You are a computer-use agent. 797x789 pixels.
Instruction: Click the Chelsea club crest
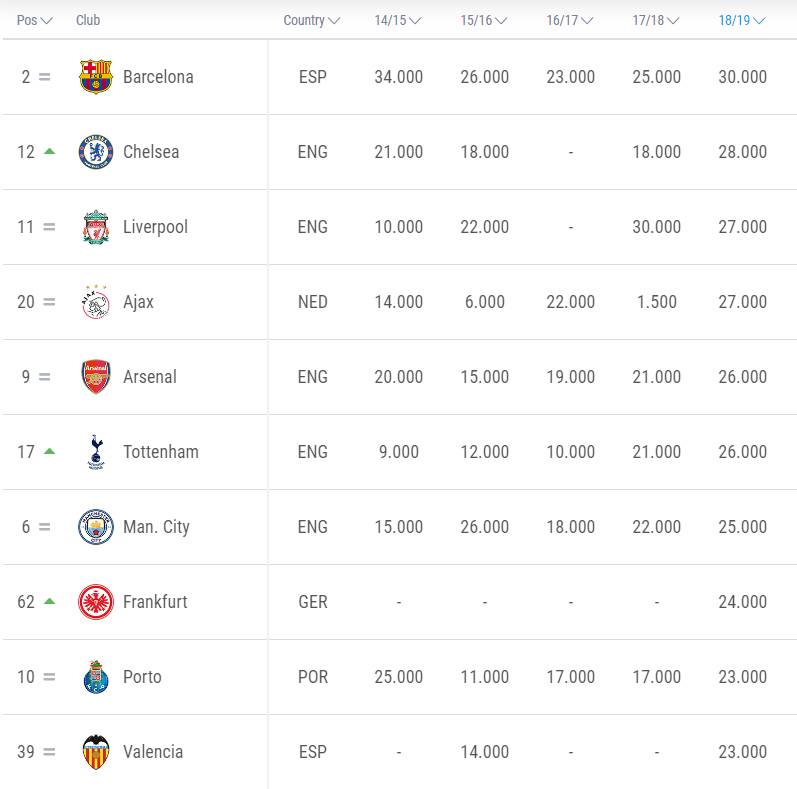coord(96,151)
